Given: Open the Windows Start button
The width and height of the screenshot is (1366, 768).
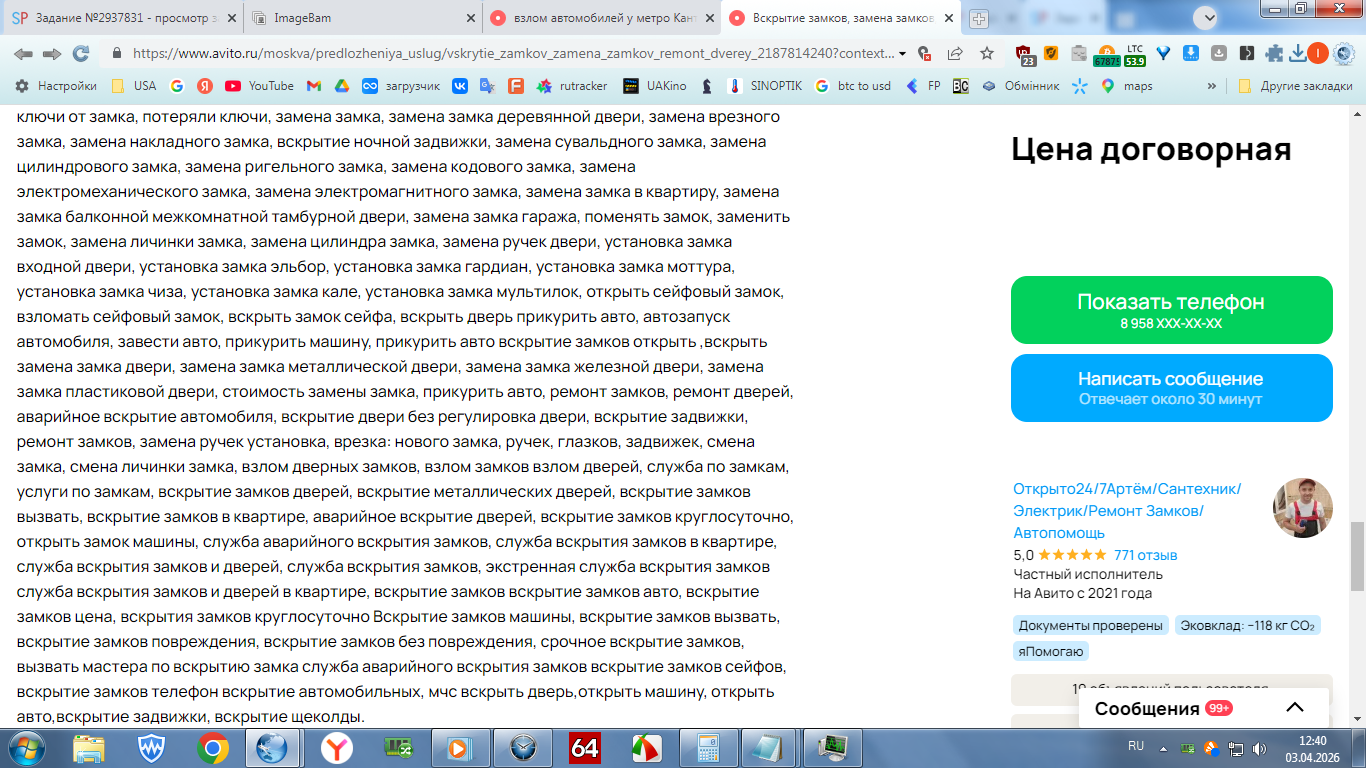Looking at the screenshot, I should 27,748.
